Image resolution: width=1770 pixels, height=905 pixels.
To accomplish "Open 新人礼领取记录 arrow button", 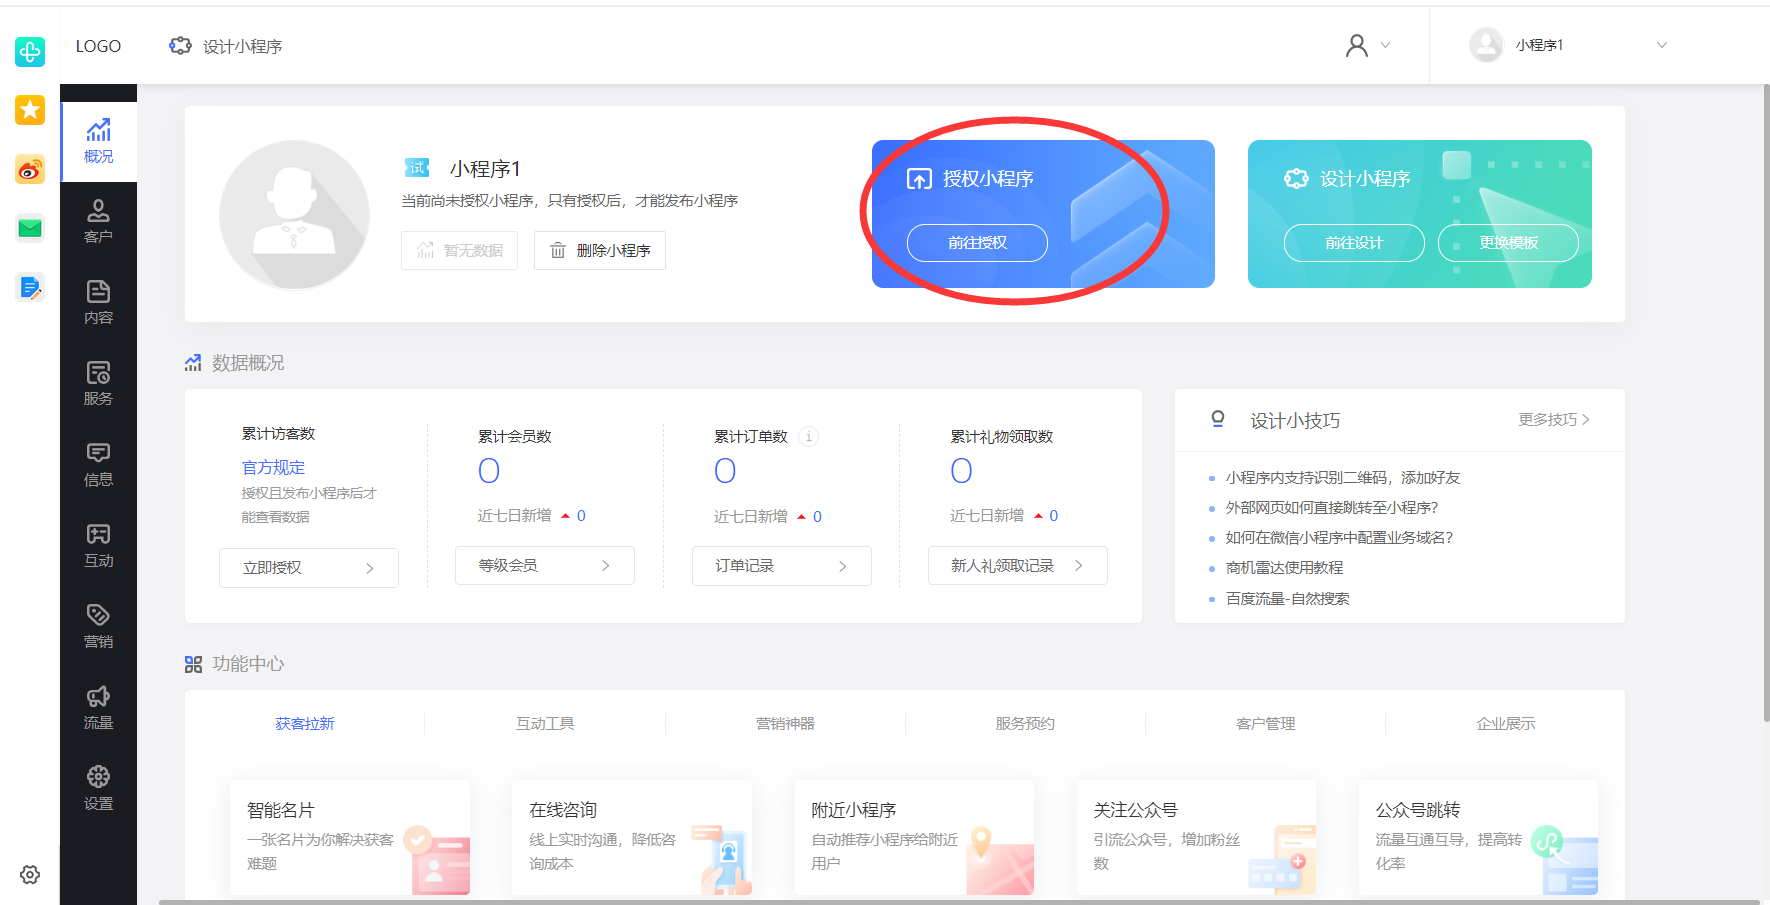I will [x=1018, y=566].
